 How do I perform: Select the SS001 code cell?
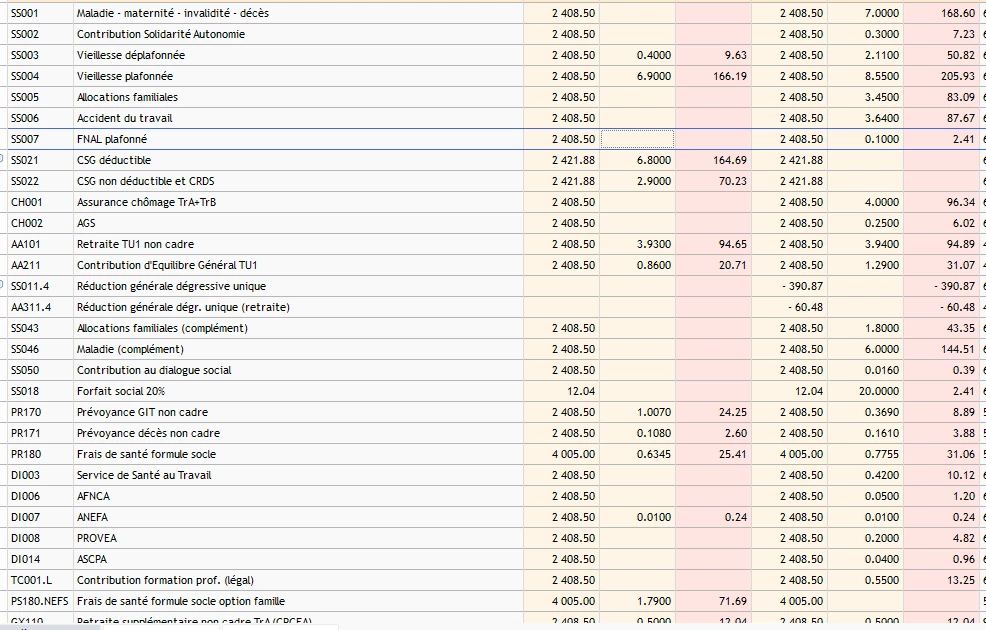click(x=40, y=13)
